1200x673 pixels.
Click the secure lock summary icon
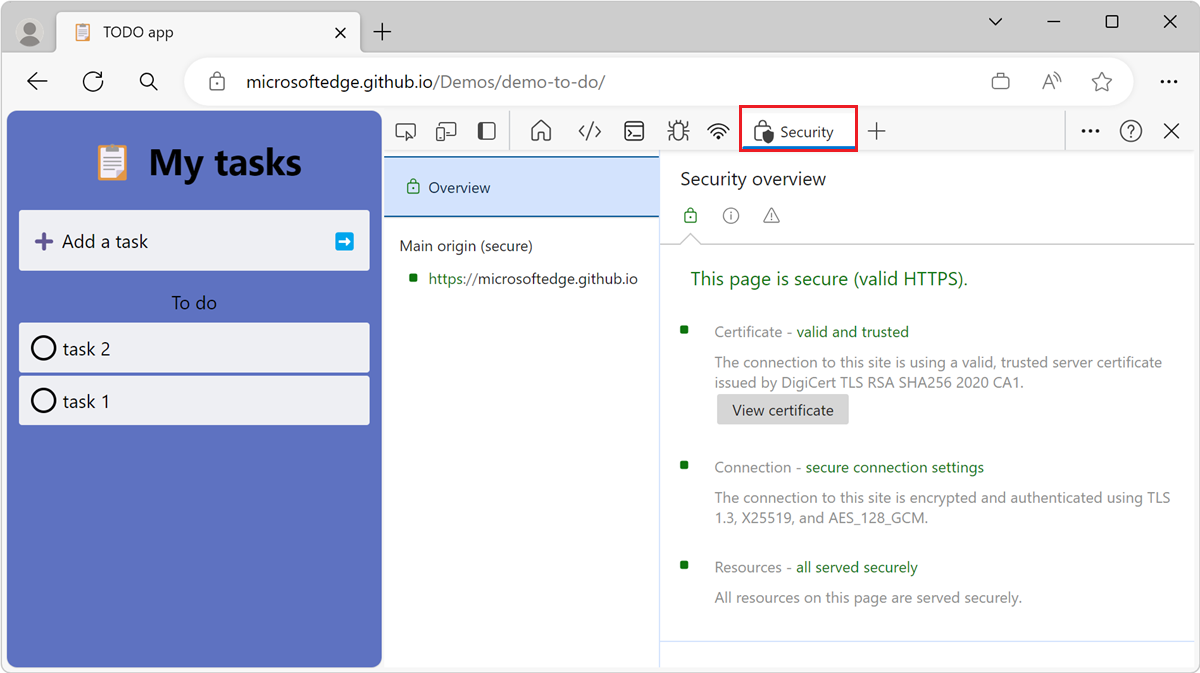(690, 215)
